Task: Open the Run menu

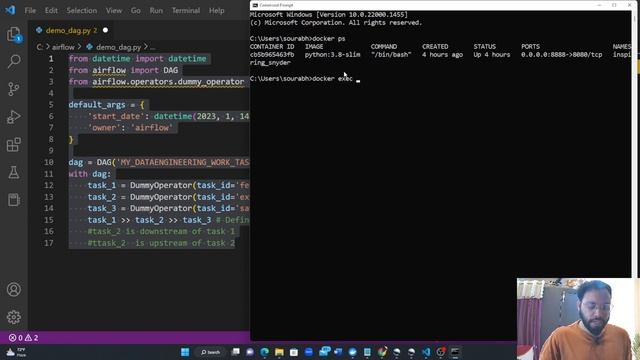Action: point(156,11)
